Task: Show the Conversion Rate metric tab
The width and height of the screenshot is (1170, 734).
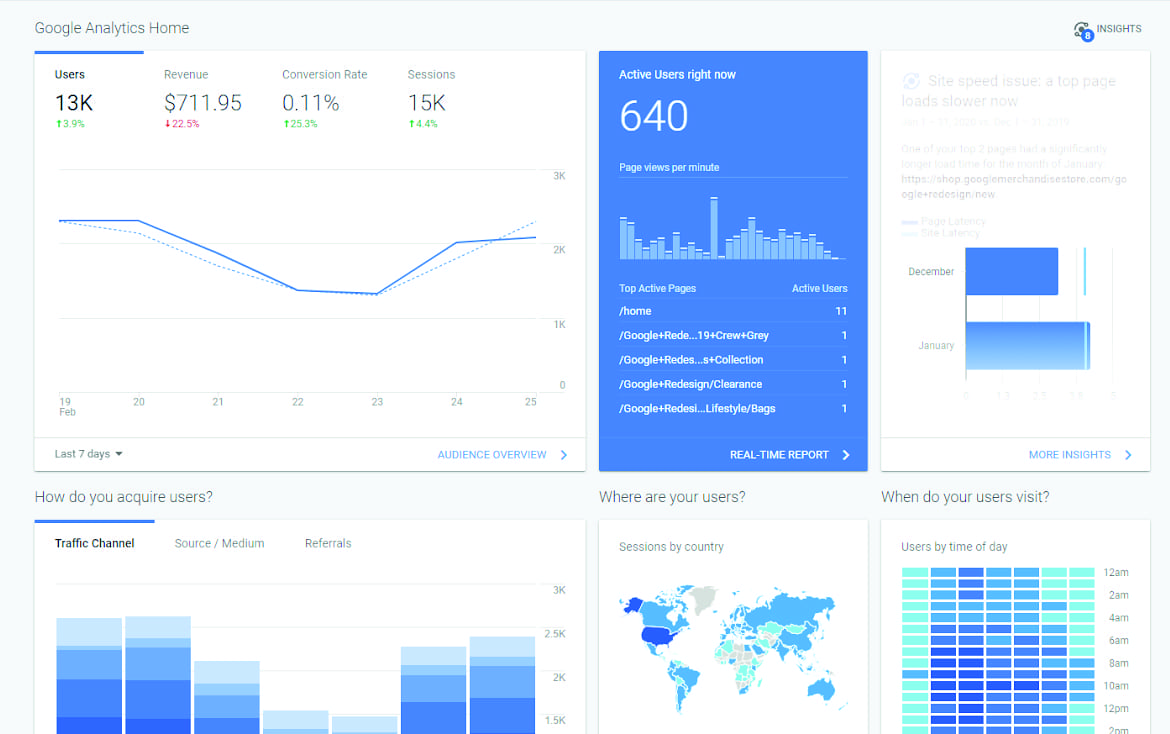Action: pos(325,98)
